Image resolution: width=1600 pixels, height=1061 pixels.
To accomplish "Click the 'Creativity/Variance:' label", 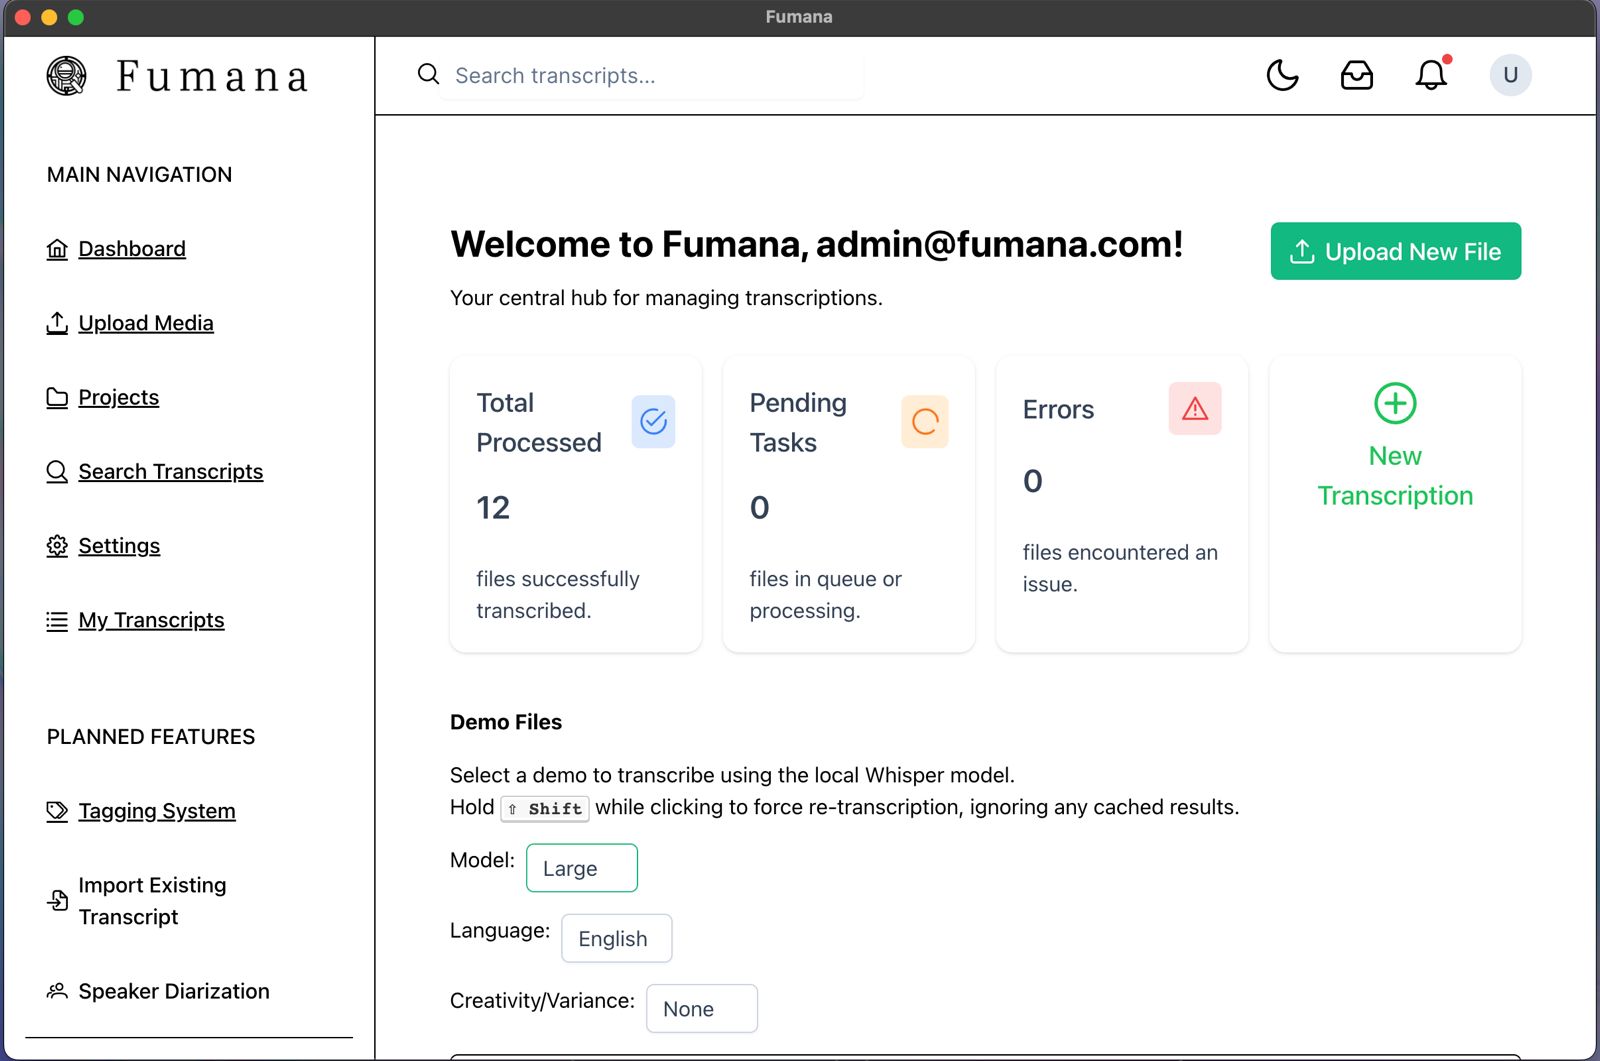I will click(x=542, y=1001).
